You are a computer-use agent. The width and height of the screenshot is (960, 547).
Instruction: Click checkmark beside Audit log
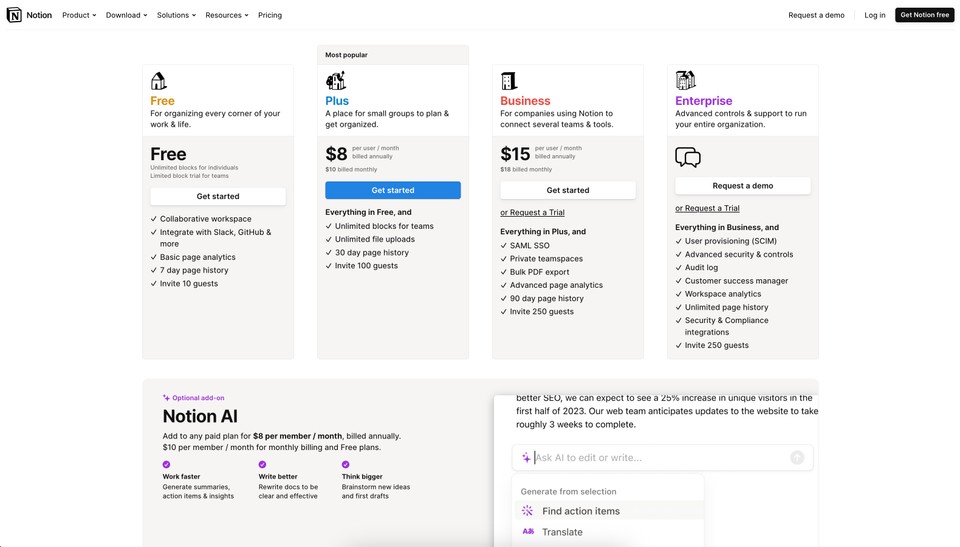click(678, 268)
